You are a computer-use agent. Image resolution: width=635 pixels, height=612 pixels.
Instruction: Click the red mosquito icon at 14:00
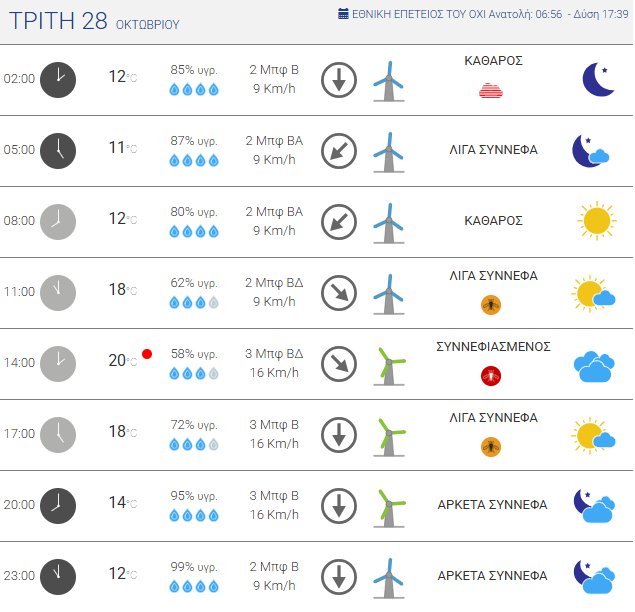490,375
